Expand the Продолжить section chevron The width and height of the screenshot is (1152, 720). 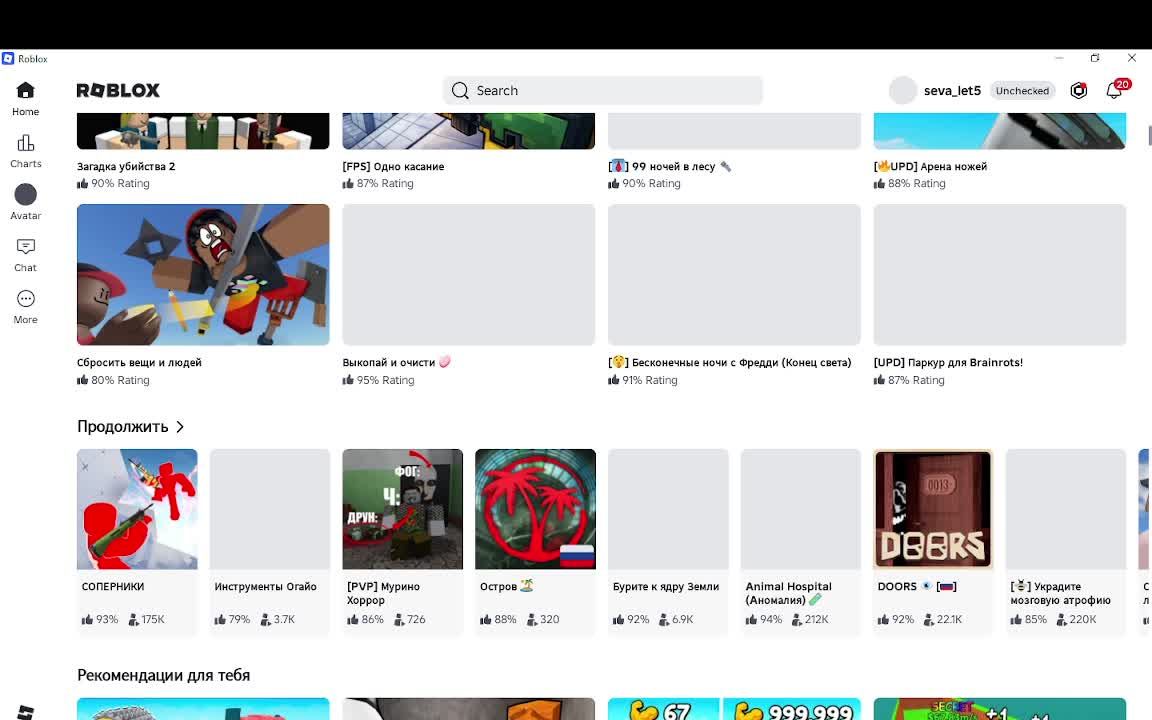click(x=180, y=427)
